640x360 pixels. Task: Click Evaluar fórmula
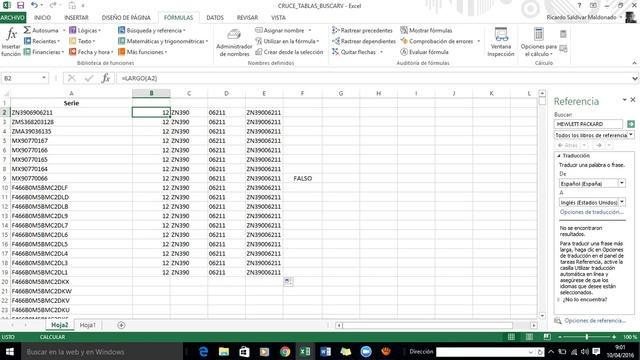click(424, 52)
